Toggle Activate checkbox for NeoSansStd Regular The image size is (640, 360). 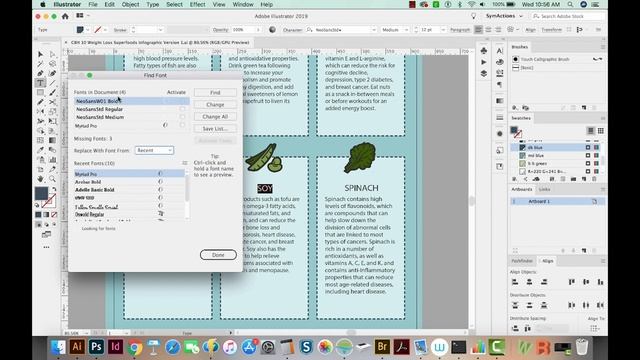point(182,109)
